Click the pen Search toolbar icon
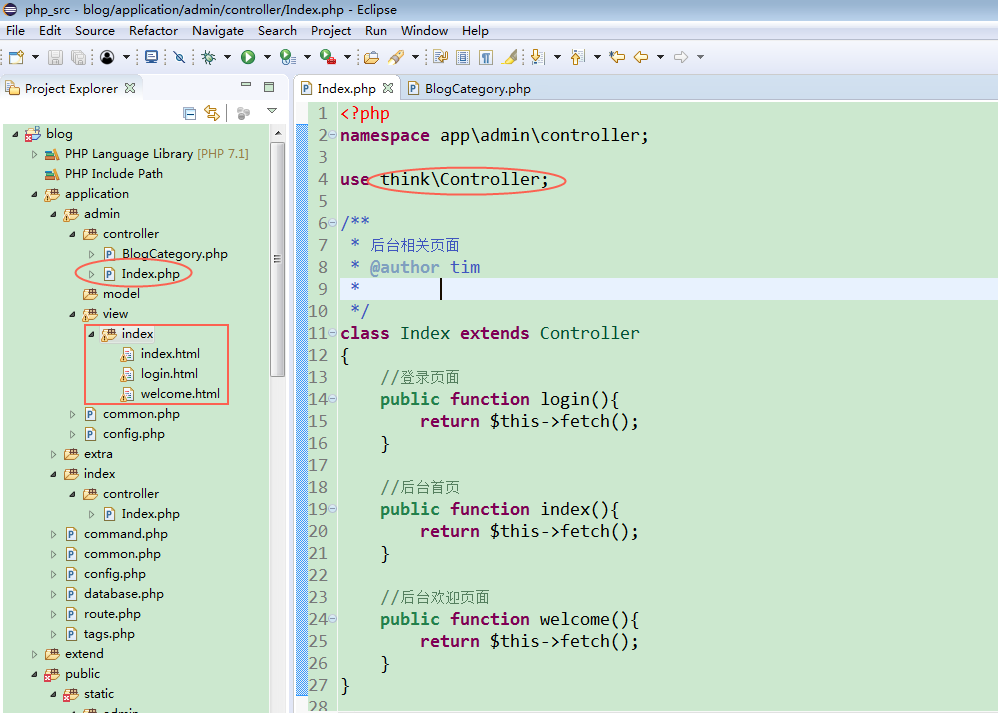This screenshot has height=713, width=998. [396, 57]
